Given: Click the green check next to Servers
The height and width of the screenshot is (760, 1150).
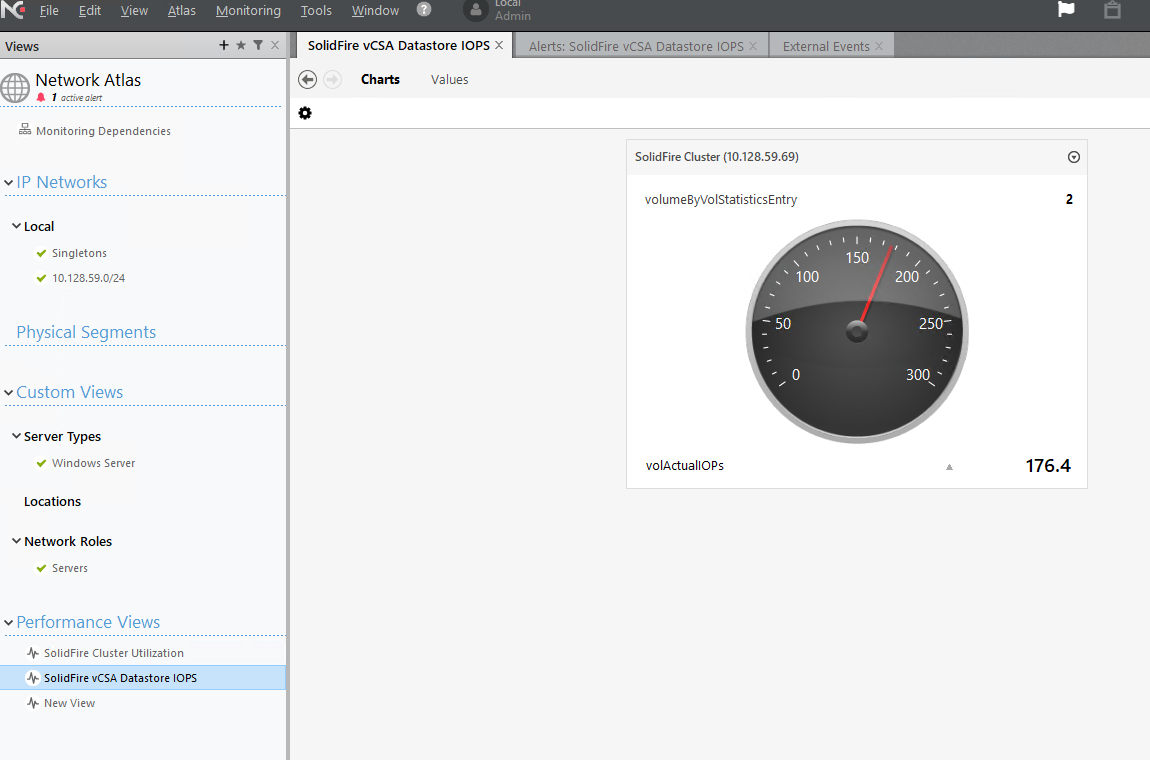Looking at the screenshot, I should coord(41,568).
